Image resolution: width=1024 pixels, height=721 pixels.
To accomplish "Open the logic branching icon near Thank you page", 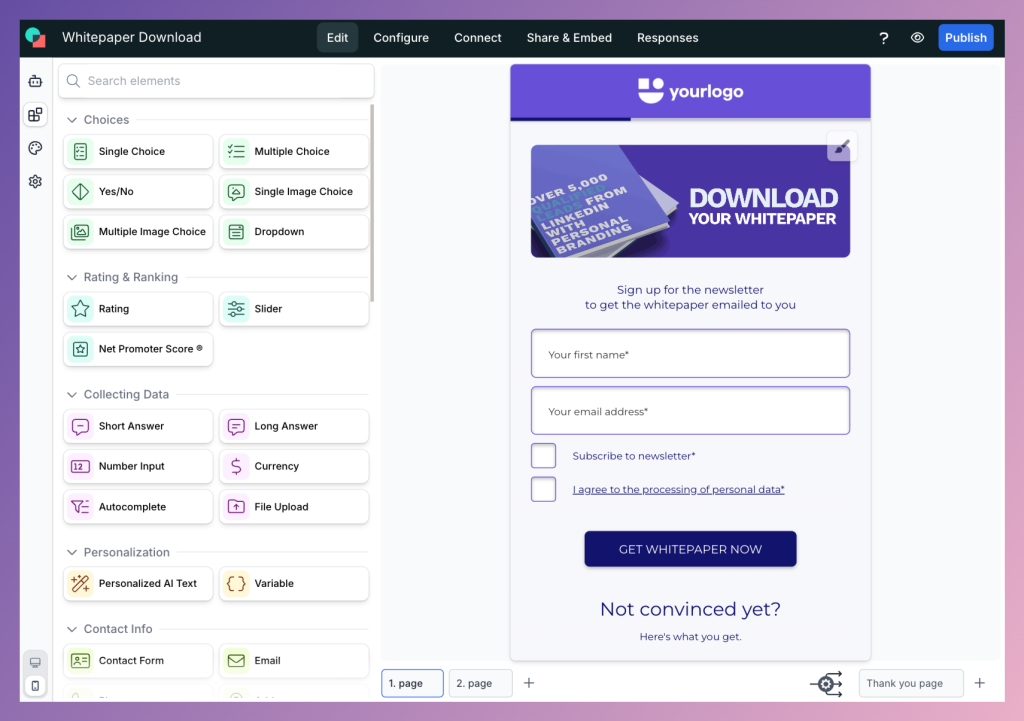I will 826,683.
